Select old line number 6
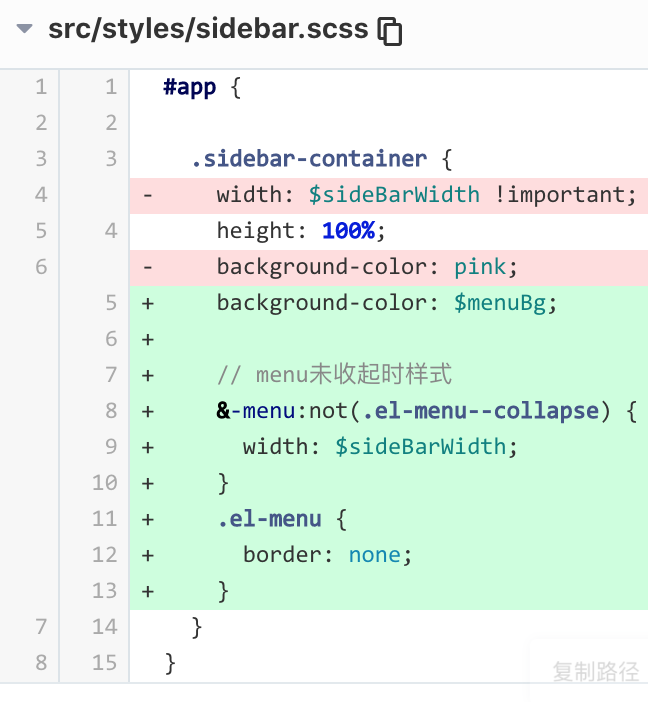The width and height of the screenshot is (648, 702). (x=41, y=267)
